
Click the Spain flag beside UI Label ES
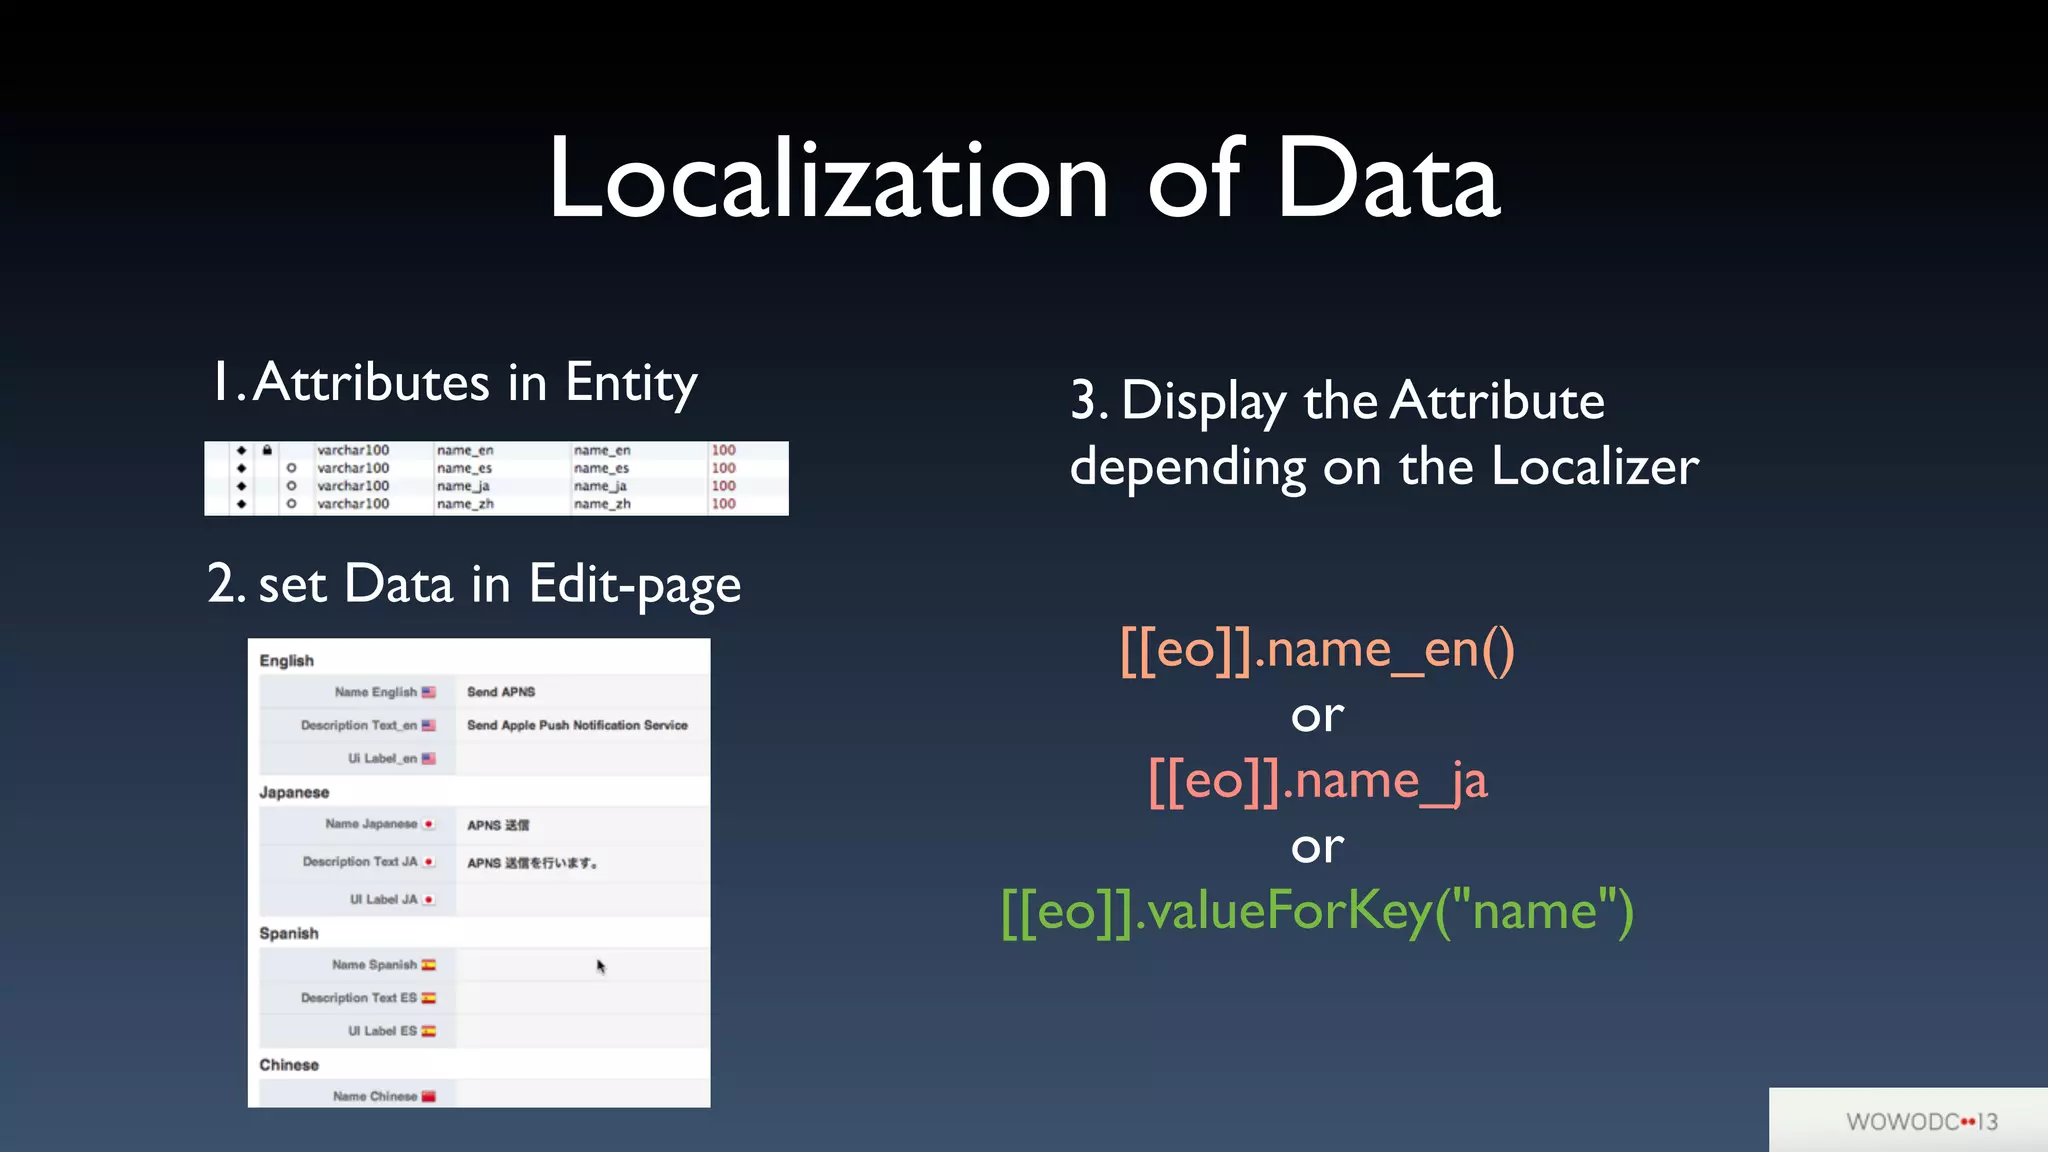[428, 1031]
